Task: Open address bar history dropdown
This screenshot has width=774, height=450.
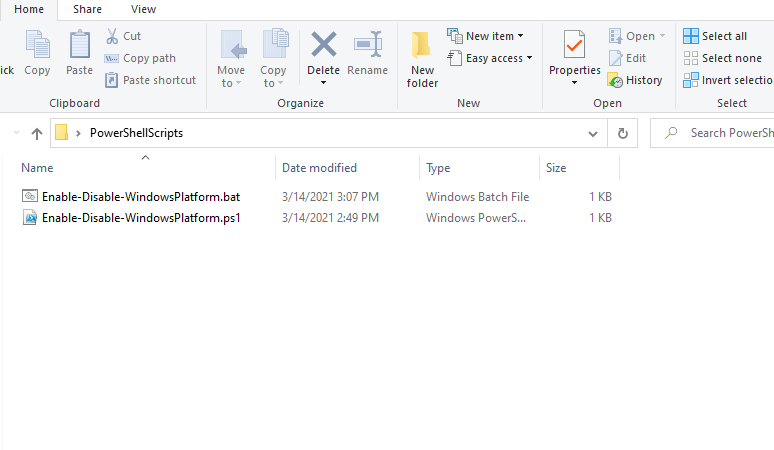Action: click(593, 134)
